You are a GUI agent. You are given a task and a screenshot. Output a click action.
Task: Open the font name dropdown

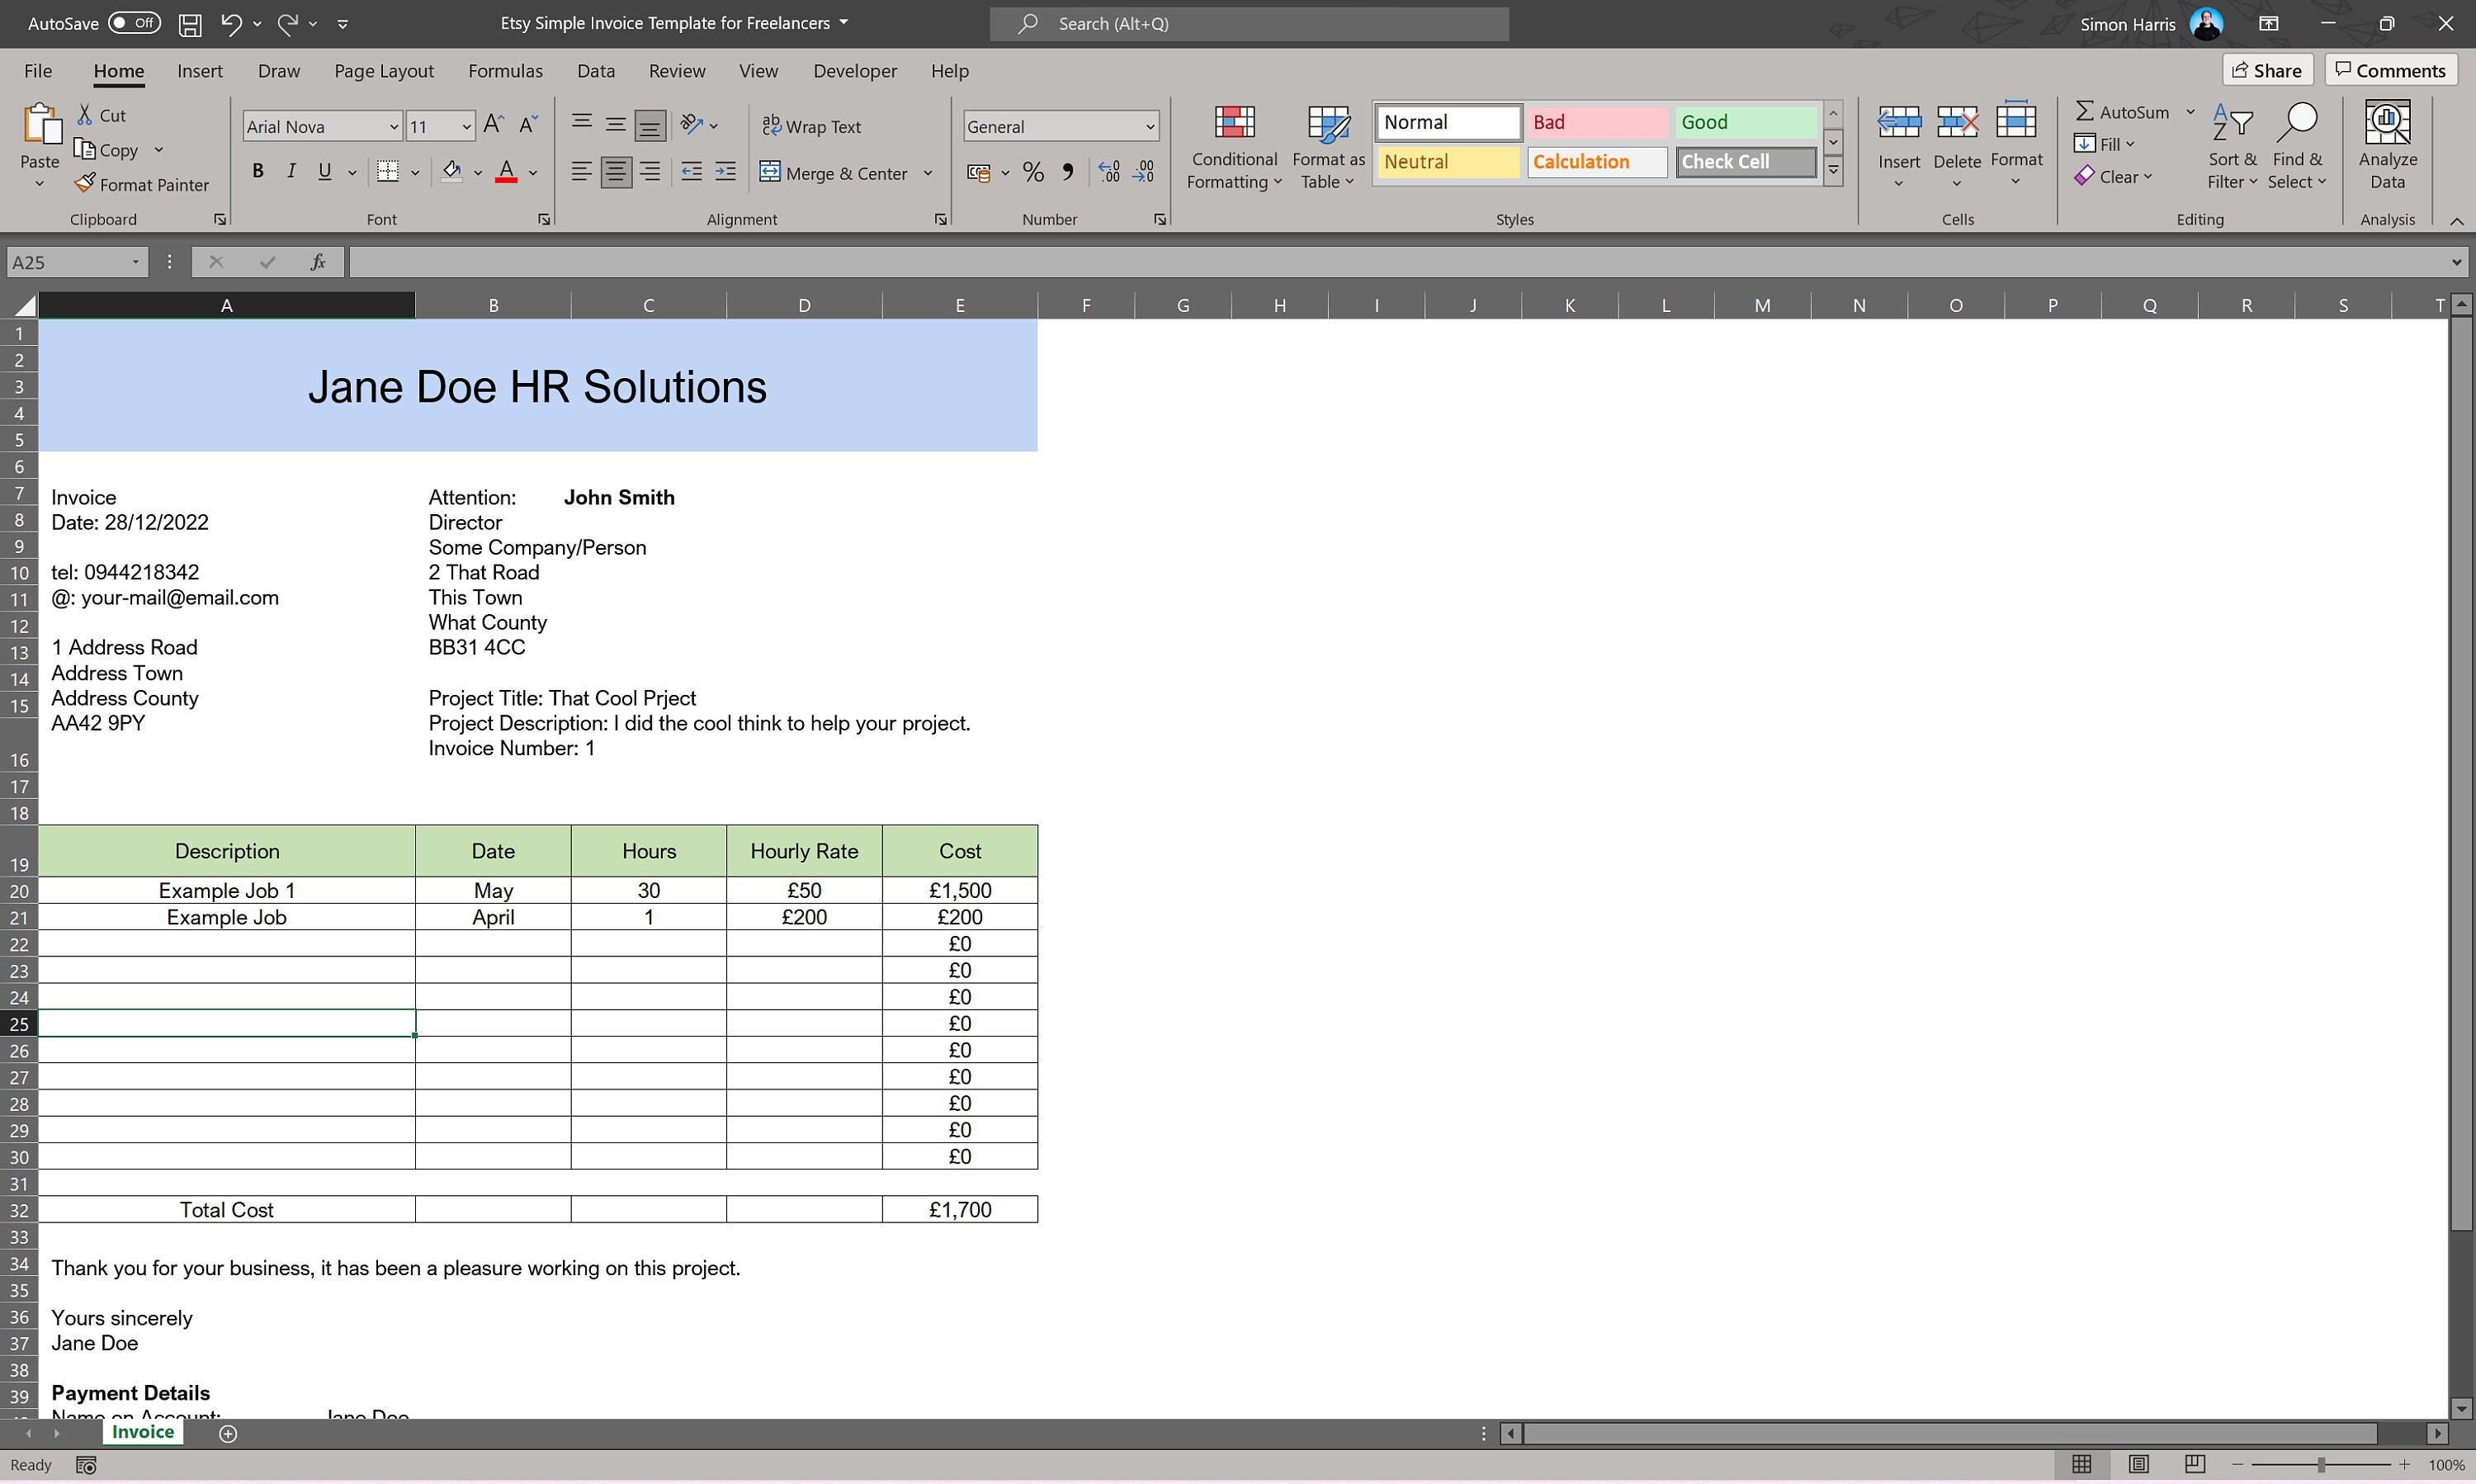tap(391, 125)
